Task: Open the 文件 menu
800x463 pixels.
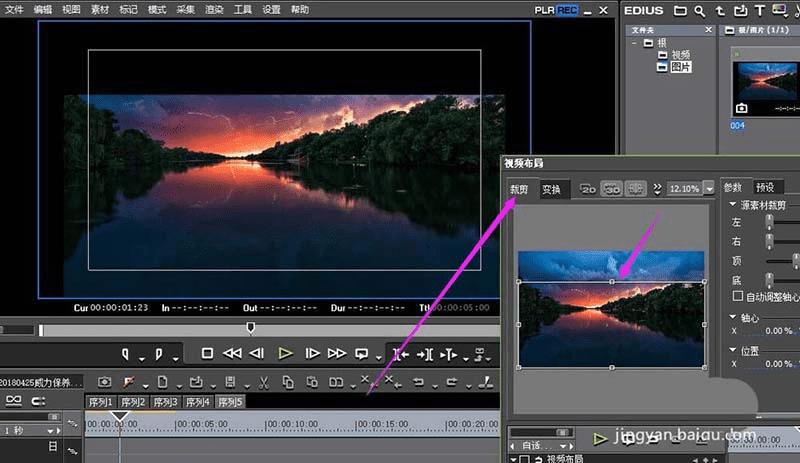Action: 14,9
